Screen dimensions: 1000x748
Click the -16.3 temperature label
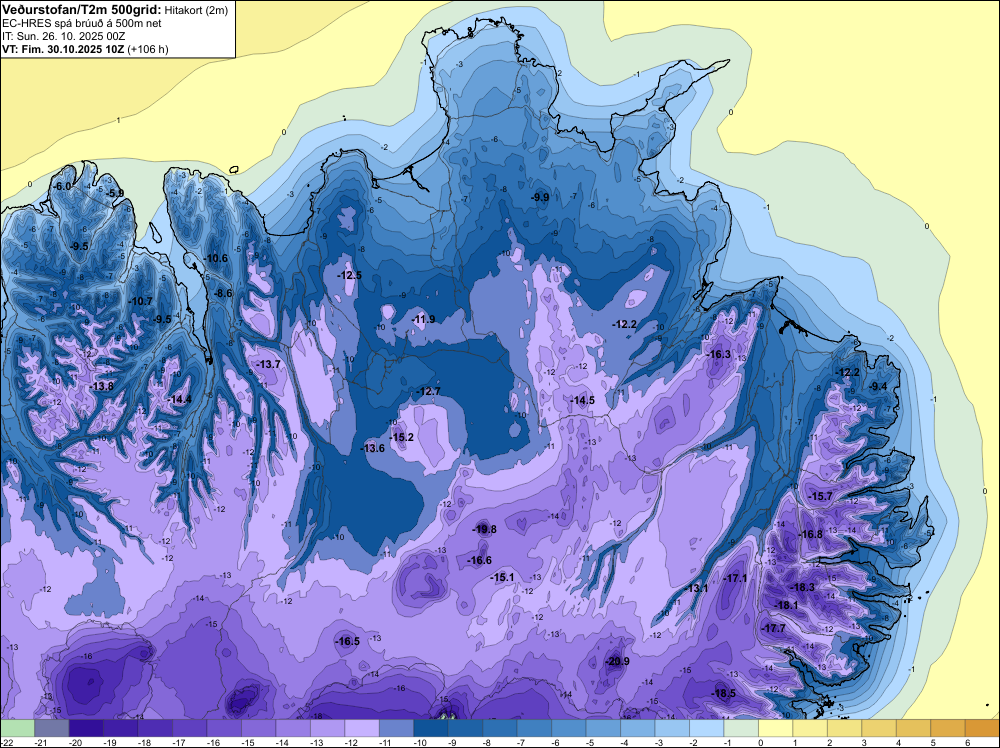pos(719,355)
